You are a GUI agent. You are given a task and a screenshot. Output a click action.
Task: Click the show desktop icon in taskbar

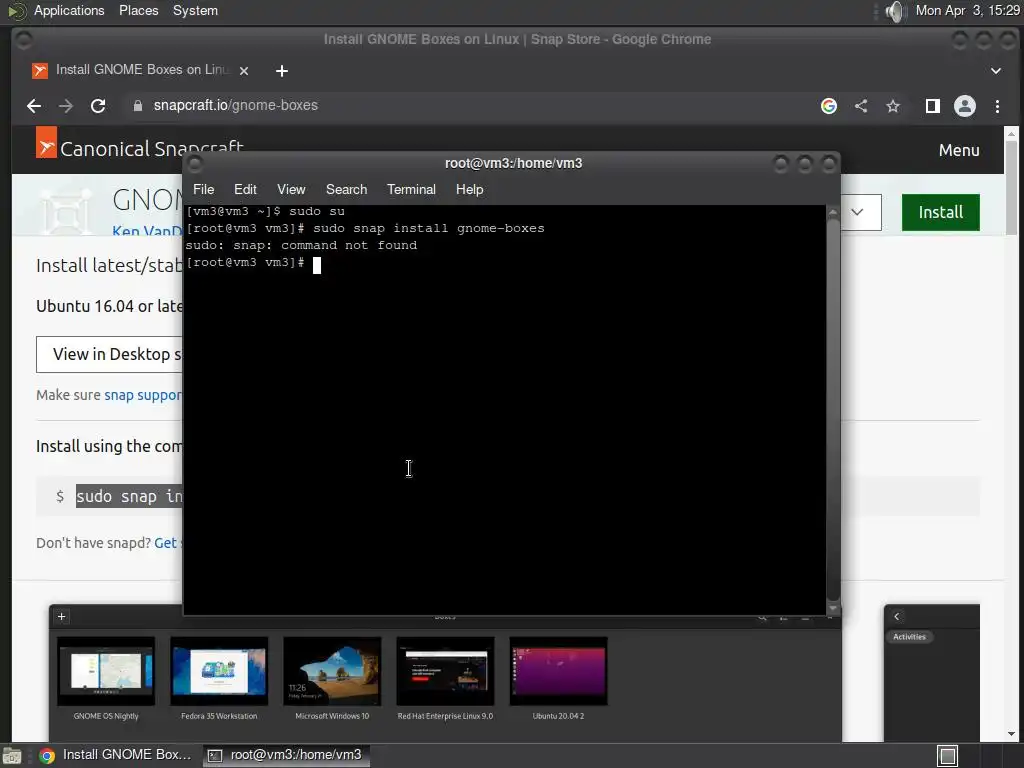coord(12,756)
